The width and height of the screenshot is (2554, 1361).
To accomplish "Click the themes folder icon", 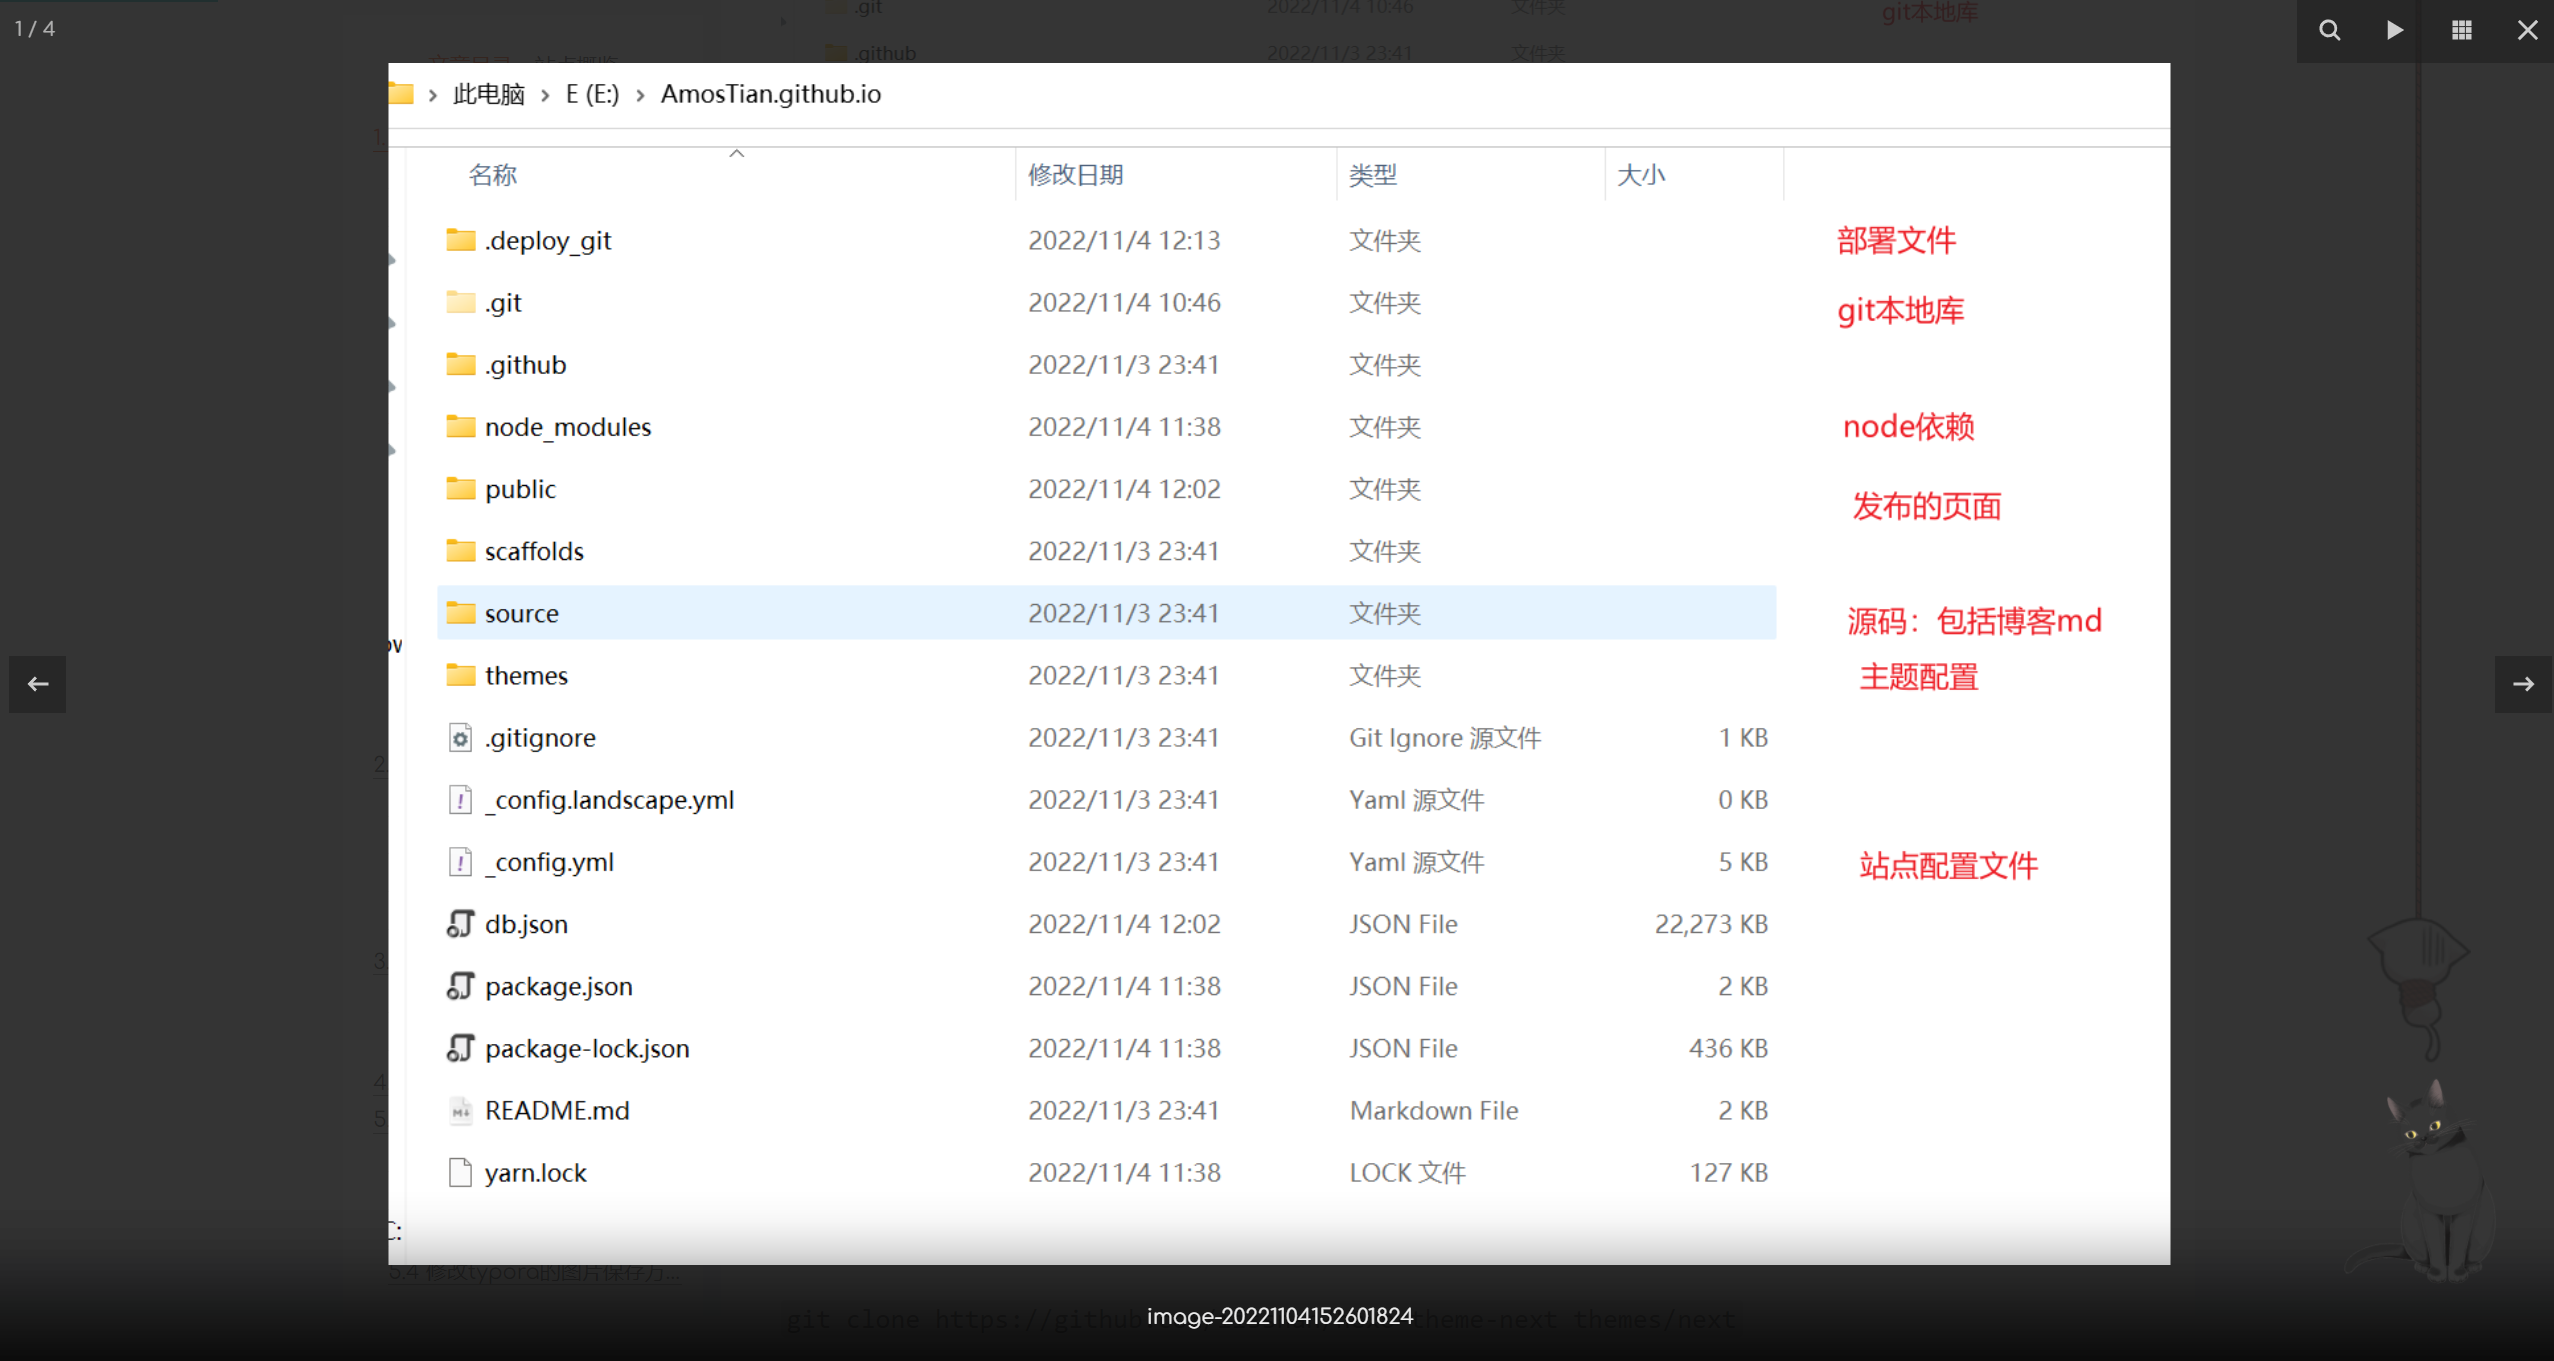I will [x=460, y=674].
